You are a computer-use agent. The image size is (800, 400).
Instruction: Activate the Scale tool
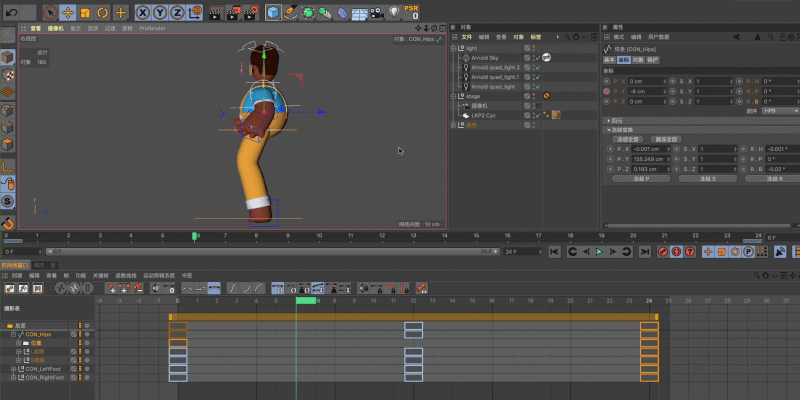coord(85,12)
